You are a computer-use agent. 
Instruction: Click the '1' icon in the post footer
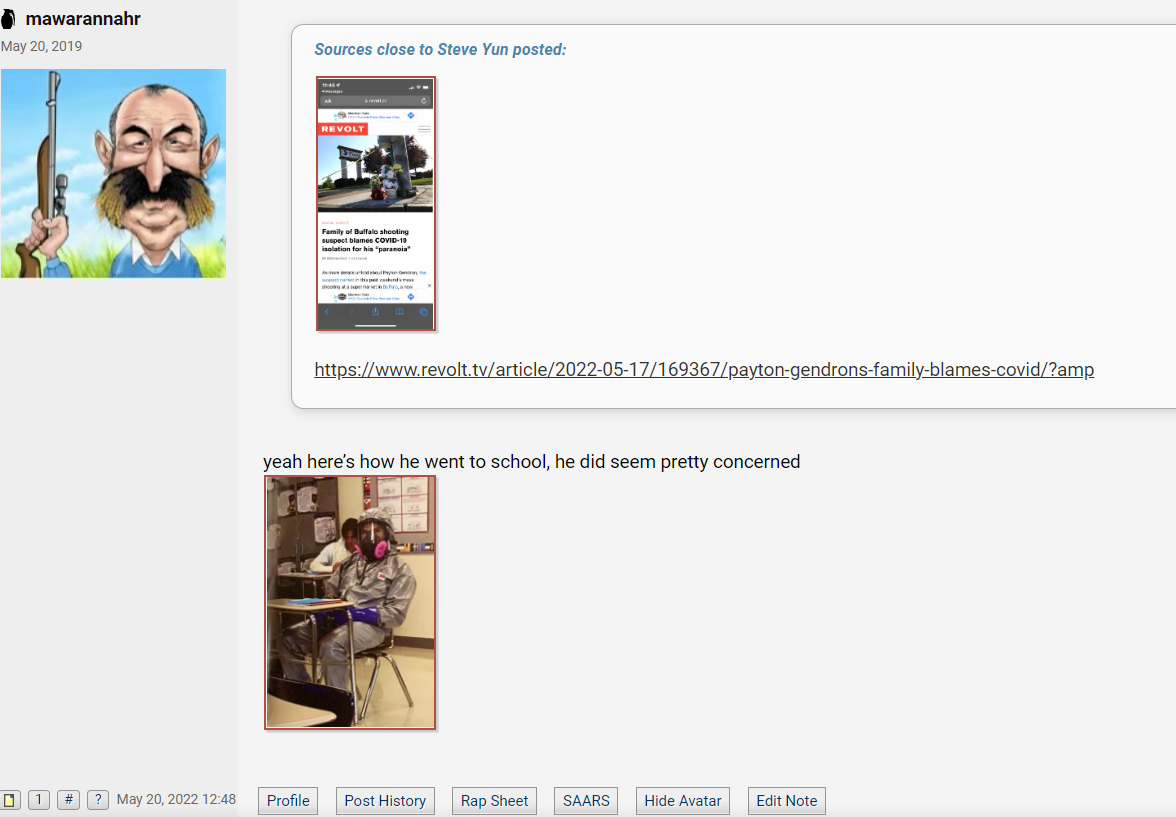pyautogui.click(x=39, y=800)
